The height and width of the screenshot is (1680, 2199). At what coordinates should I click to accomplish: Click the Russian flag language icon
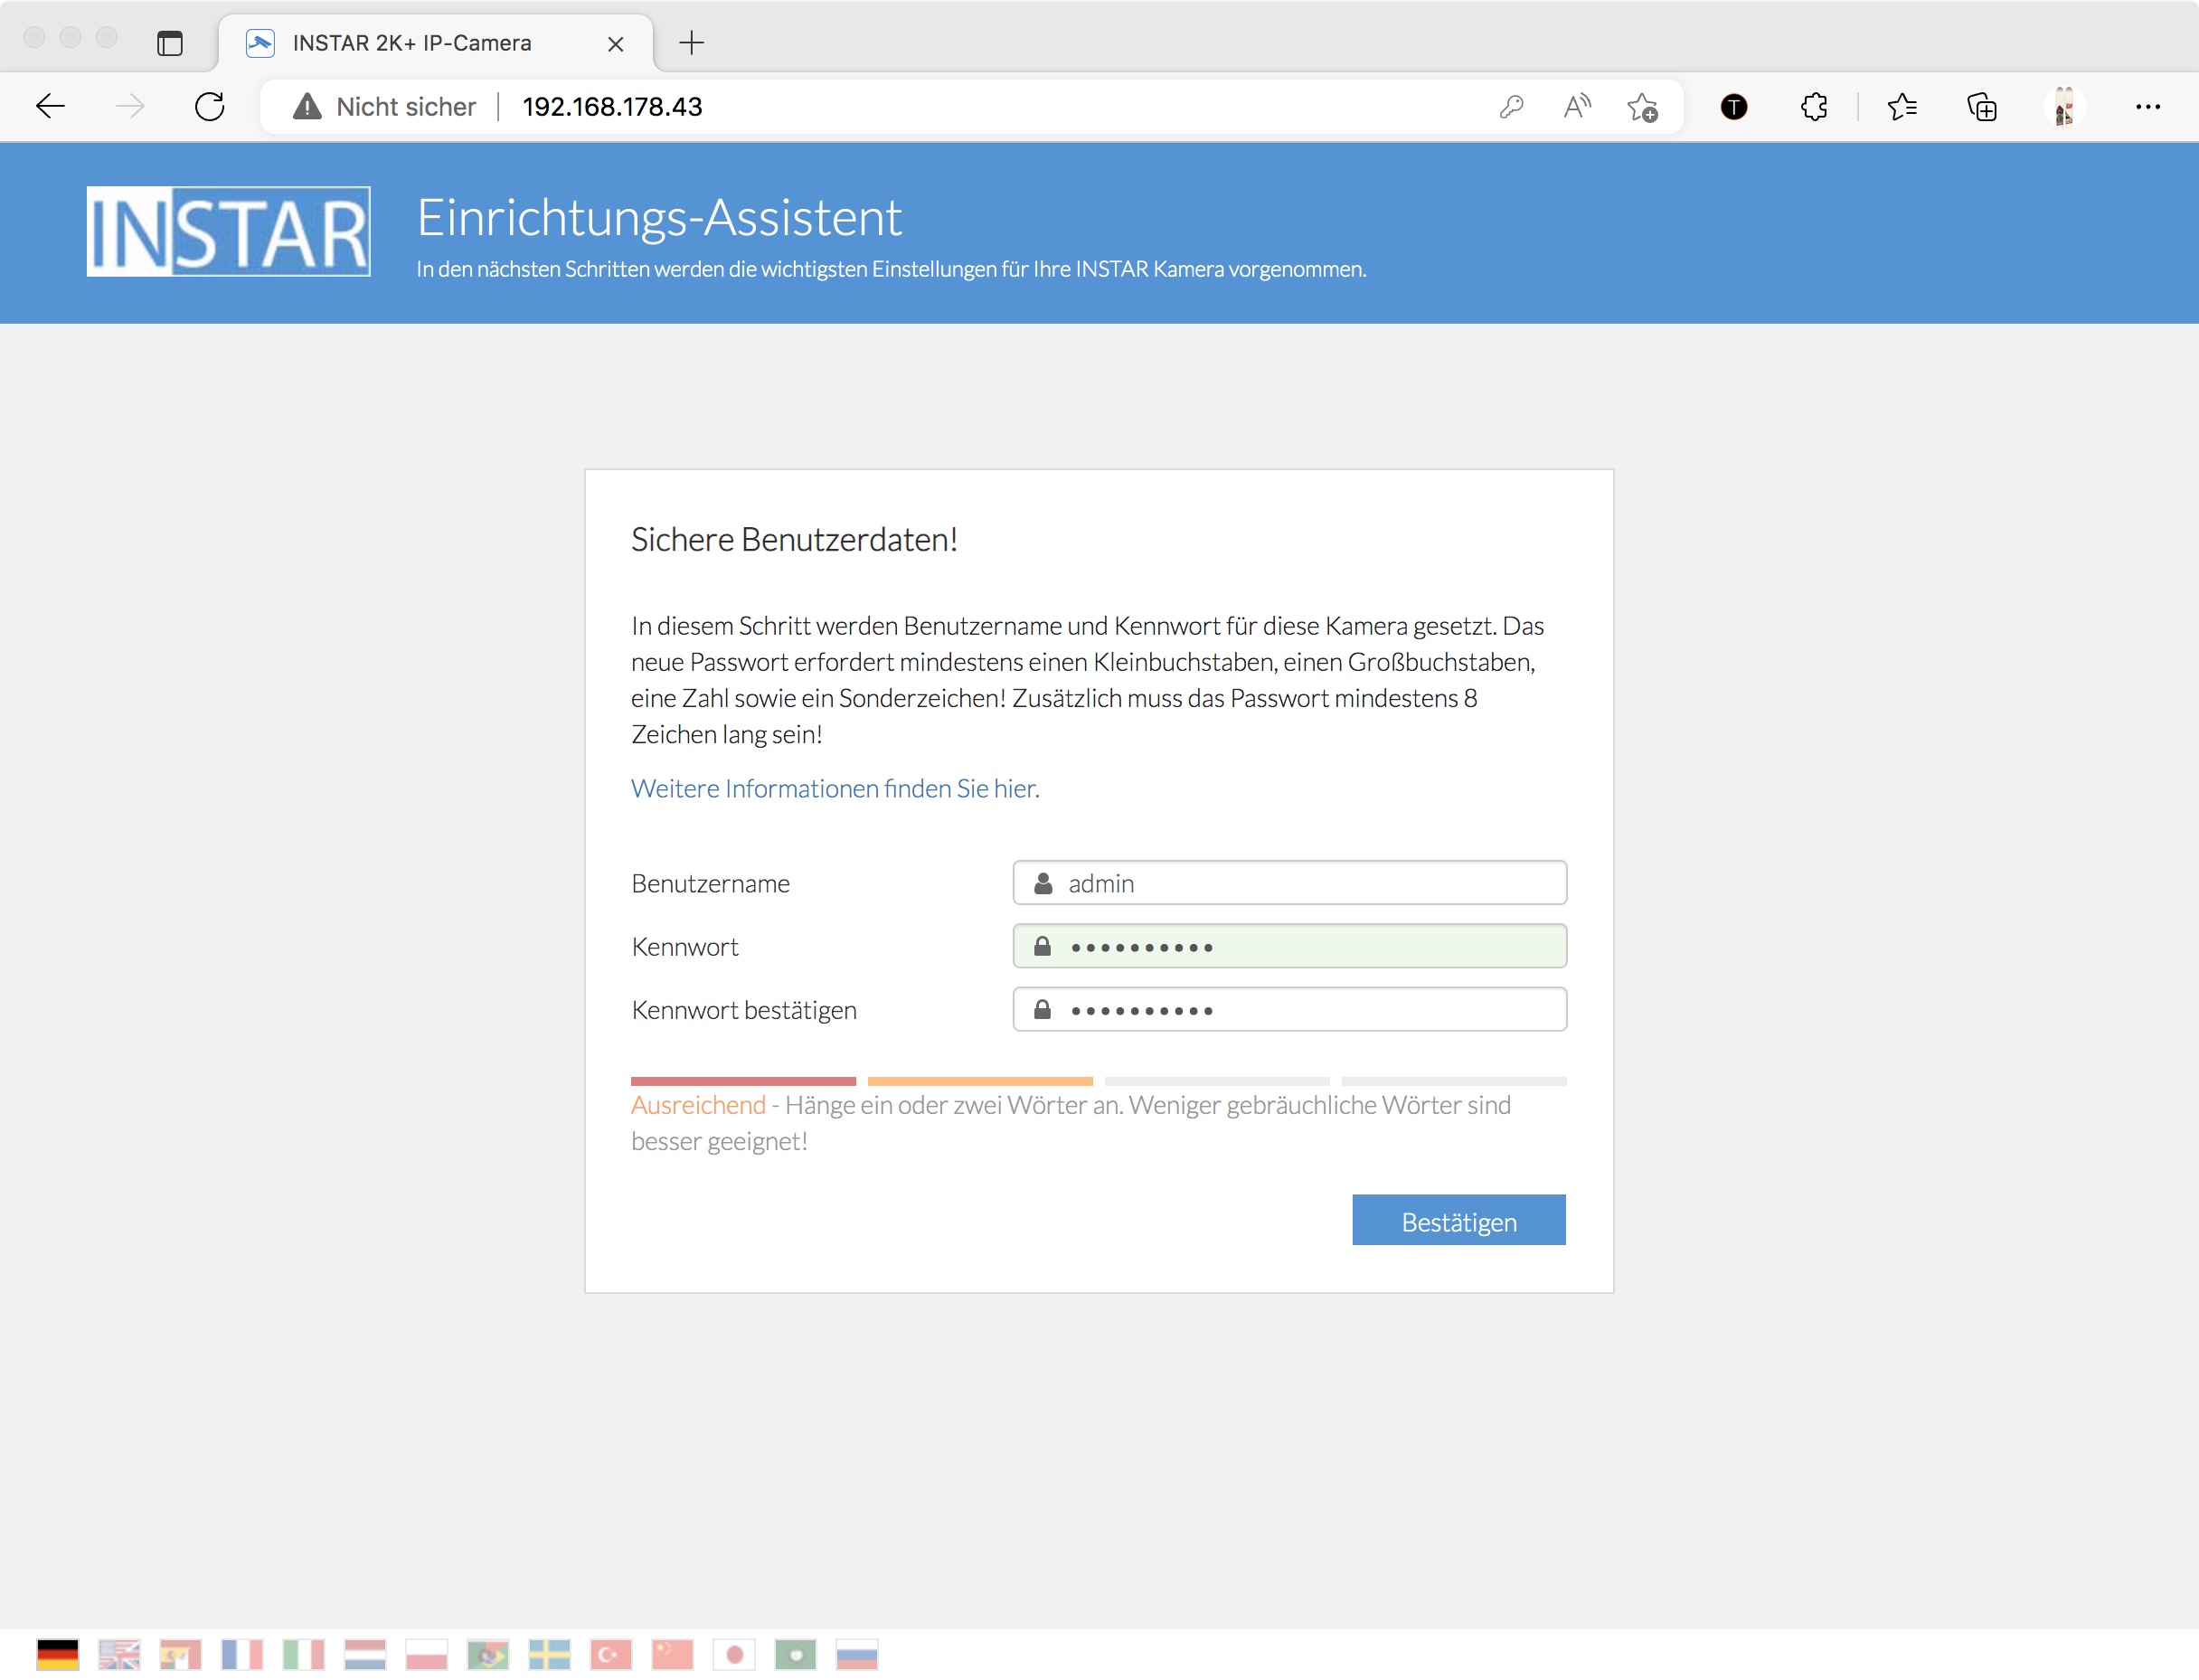857,1654
